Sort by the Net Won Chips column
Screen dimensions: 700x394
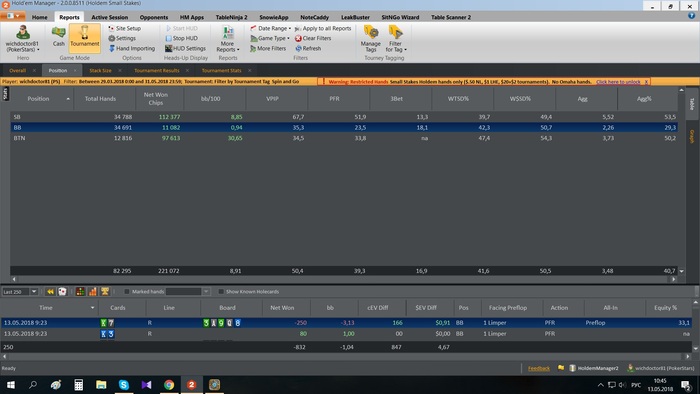point(155,99)
